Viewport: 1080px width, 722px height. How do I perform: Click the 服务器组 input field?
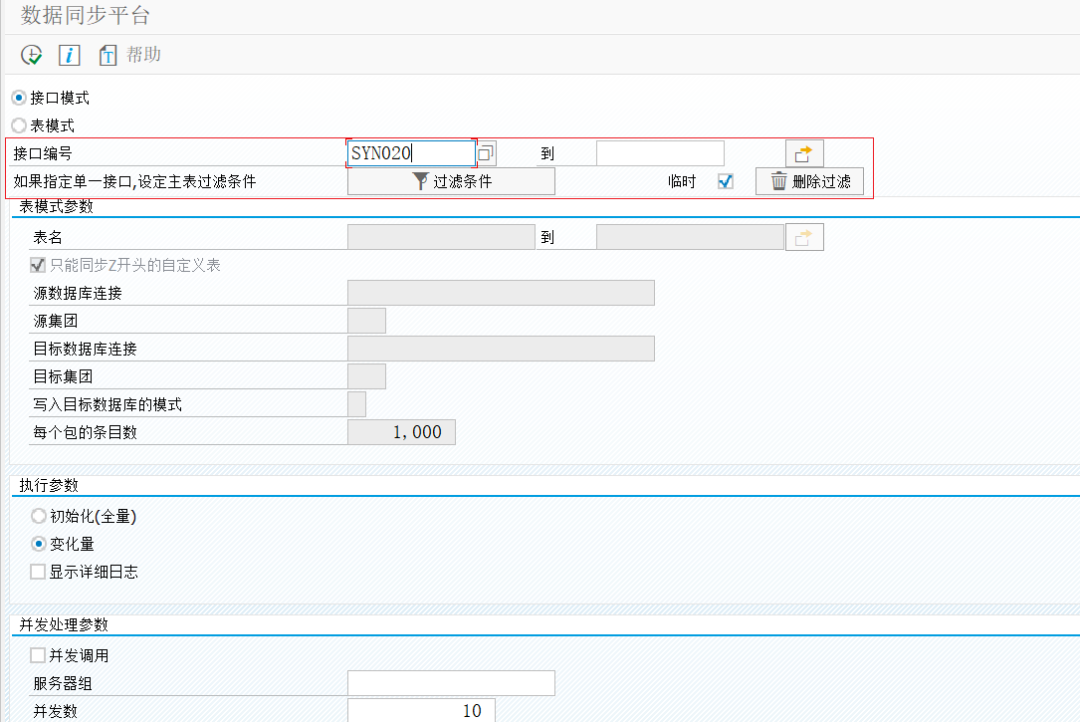click(451, 683)
